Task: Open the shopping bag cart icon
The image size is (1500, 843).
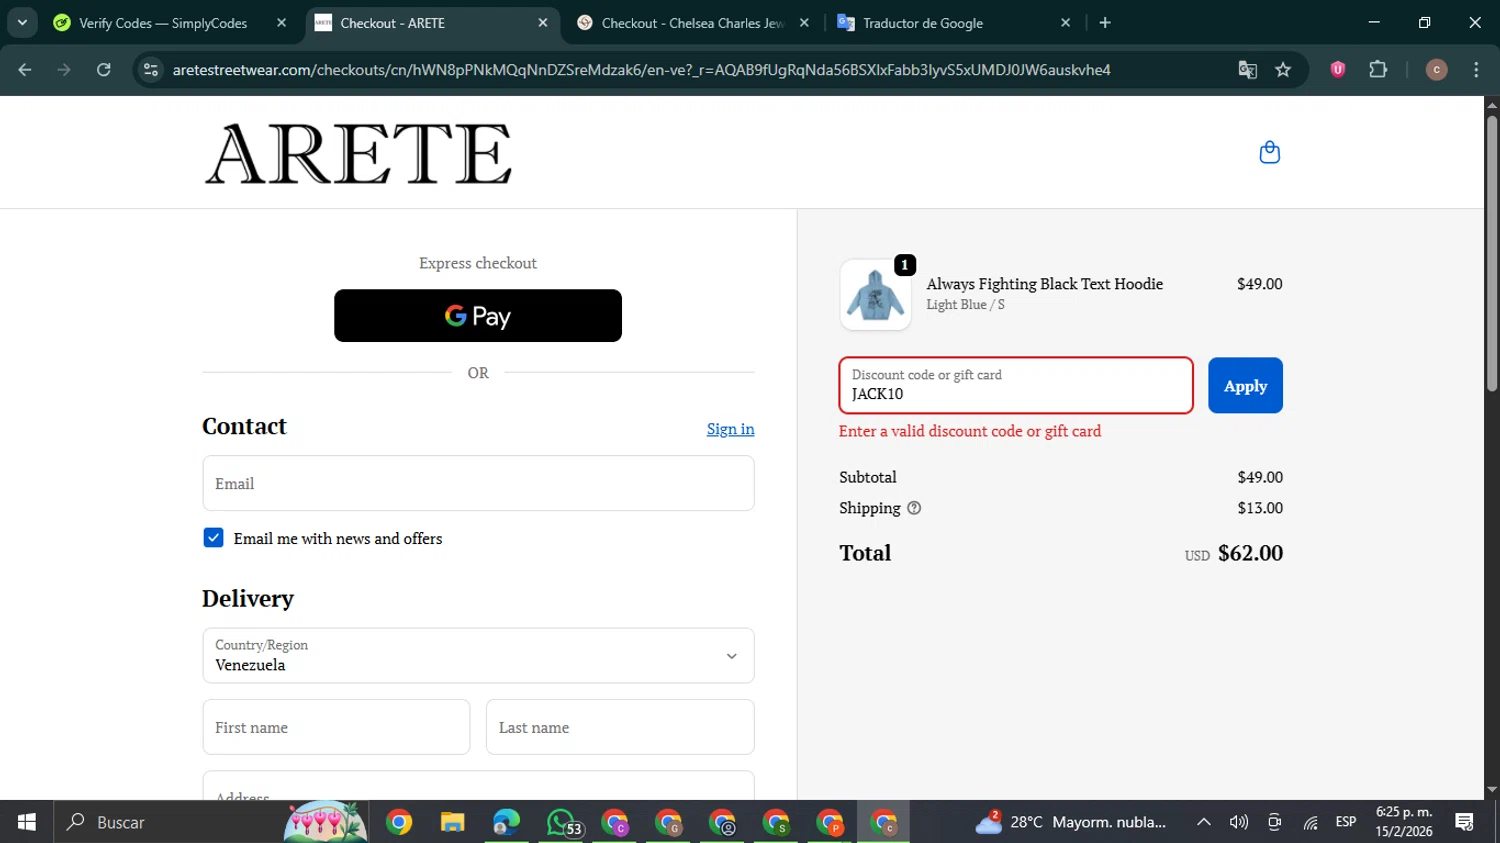Action: [x=1269, y=152]
